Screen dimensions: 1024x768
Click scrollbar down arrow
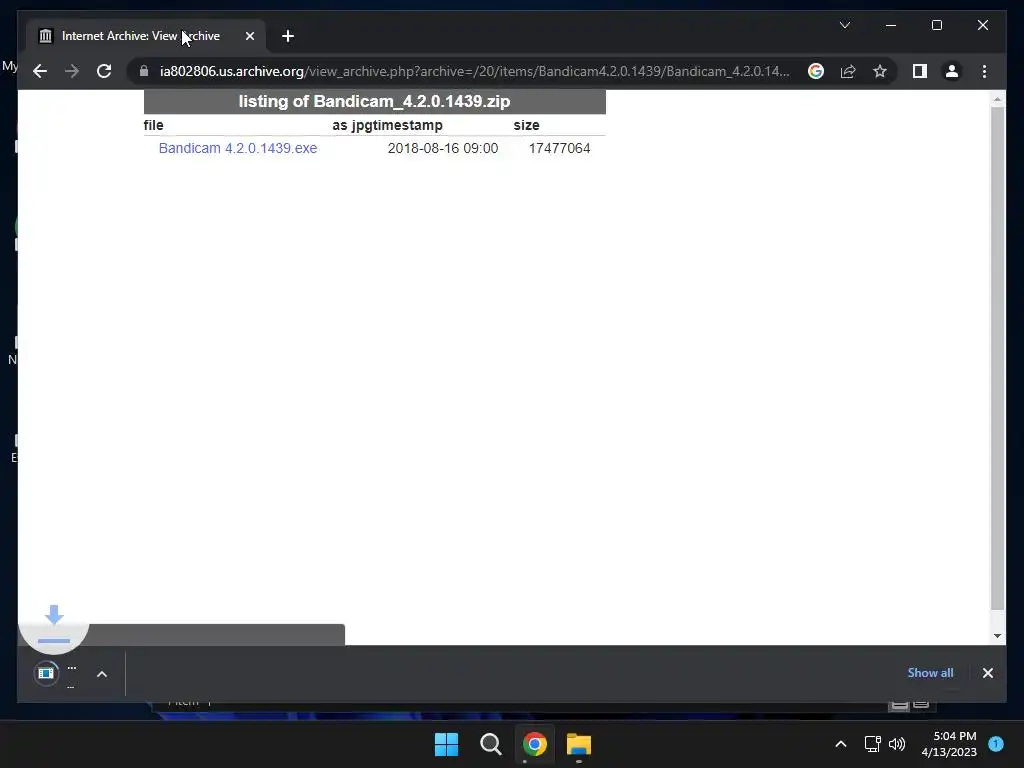pos(997,635)
